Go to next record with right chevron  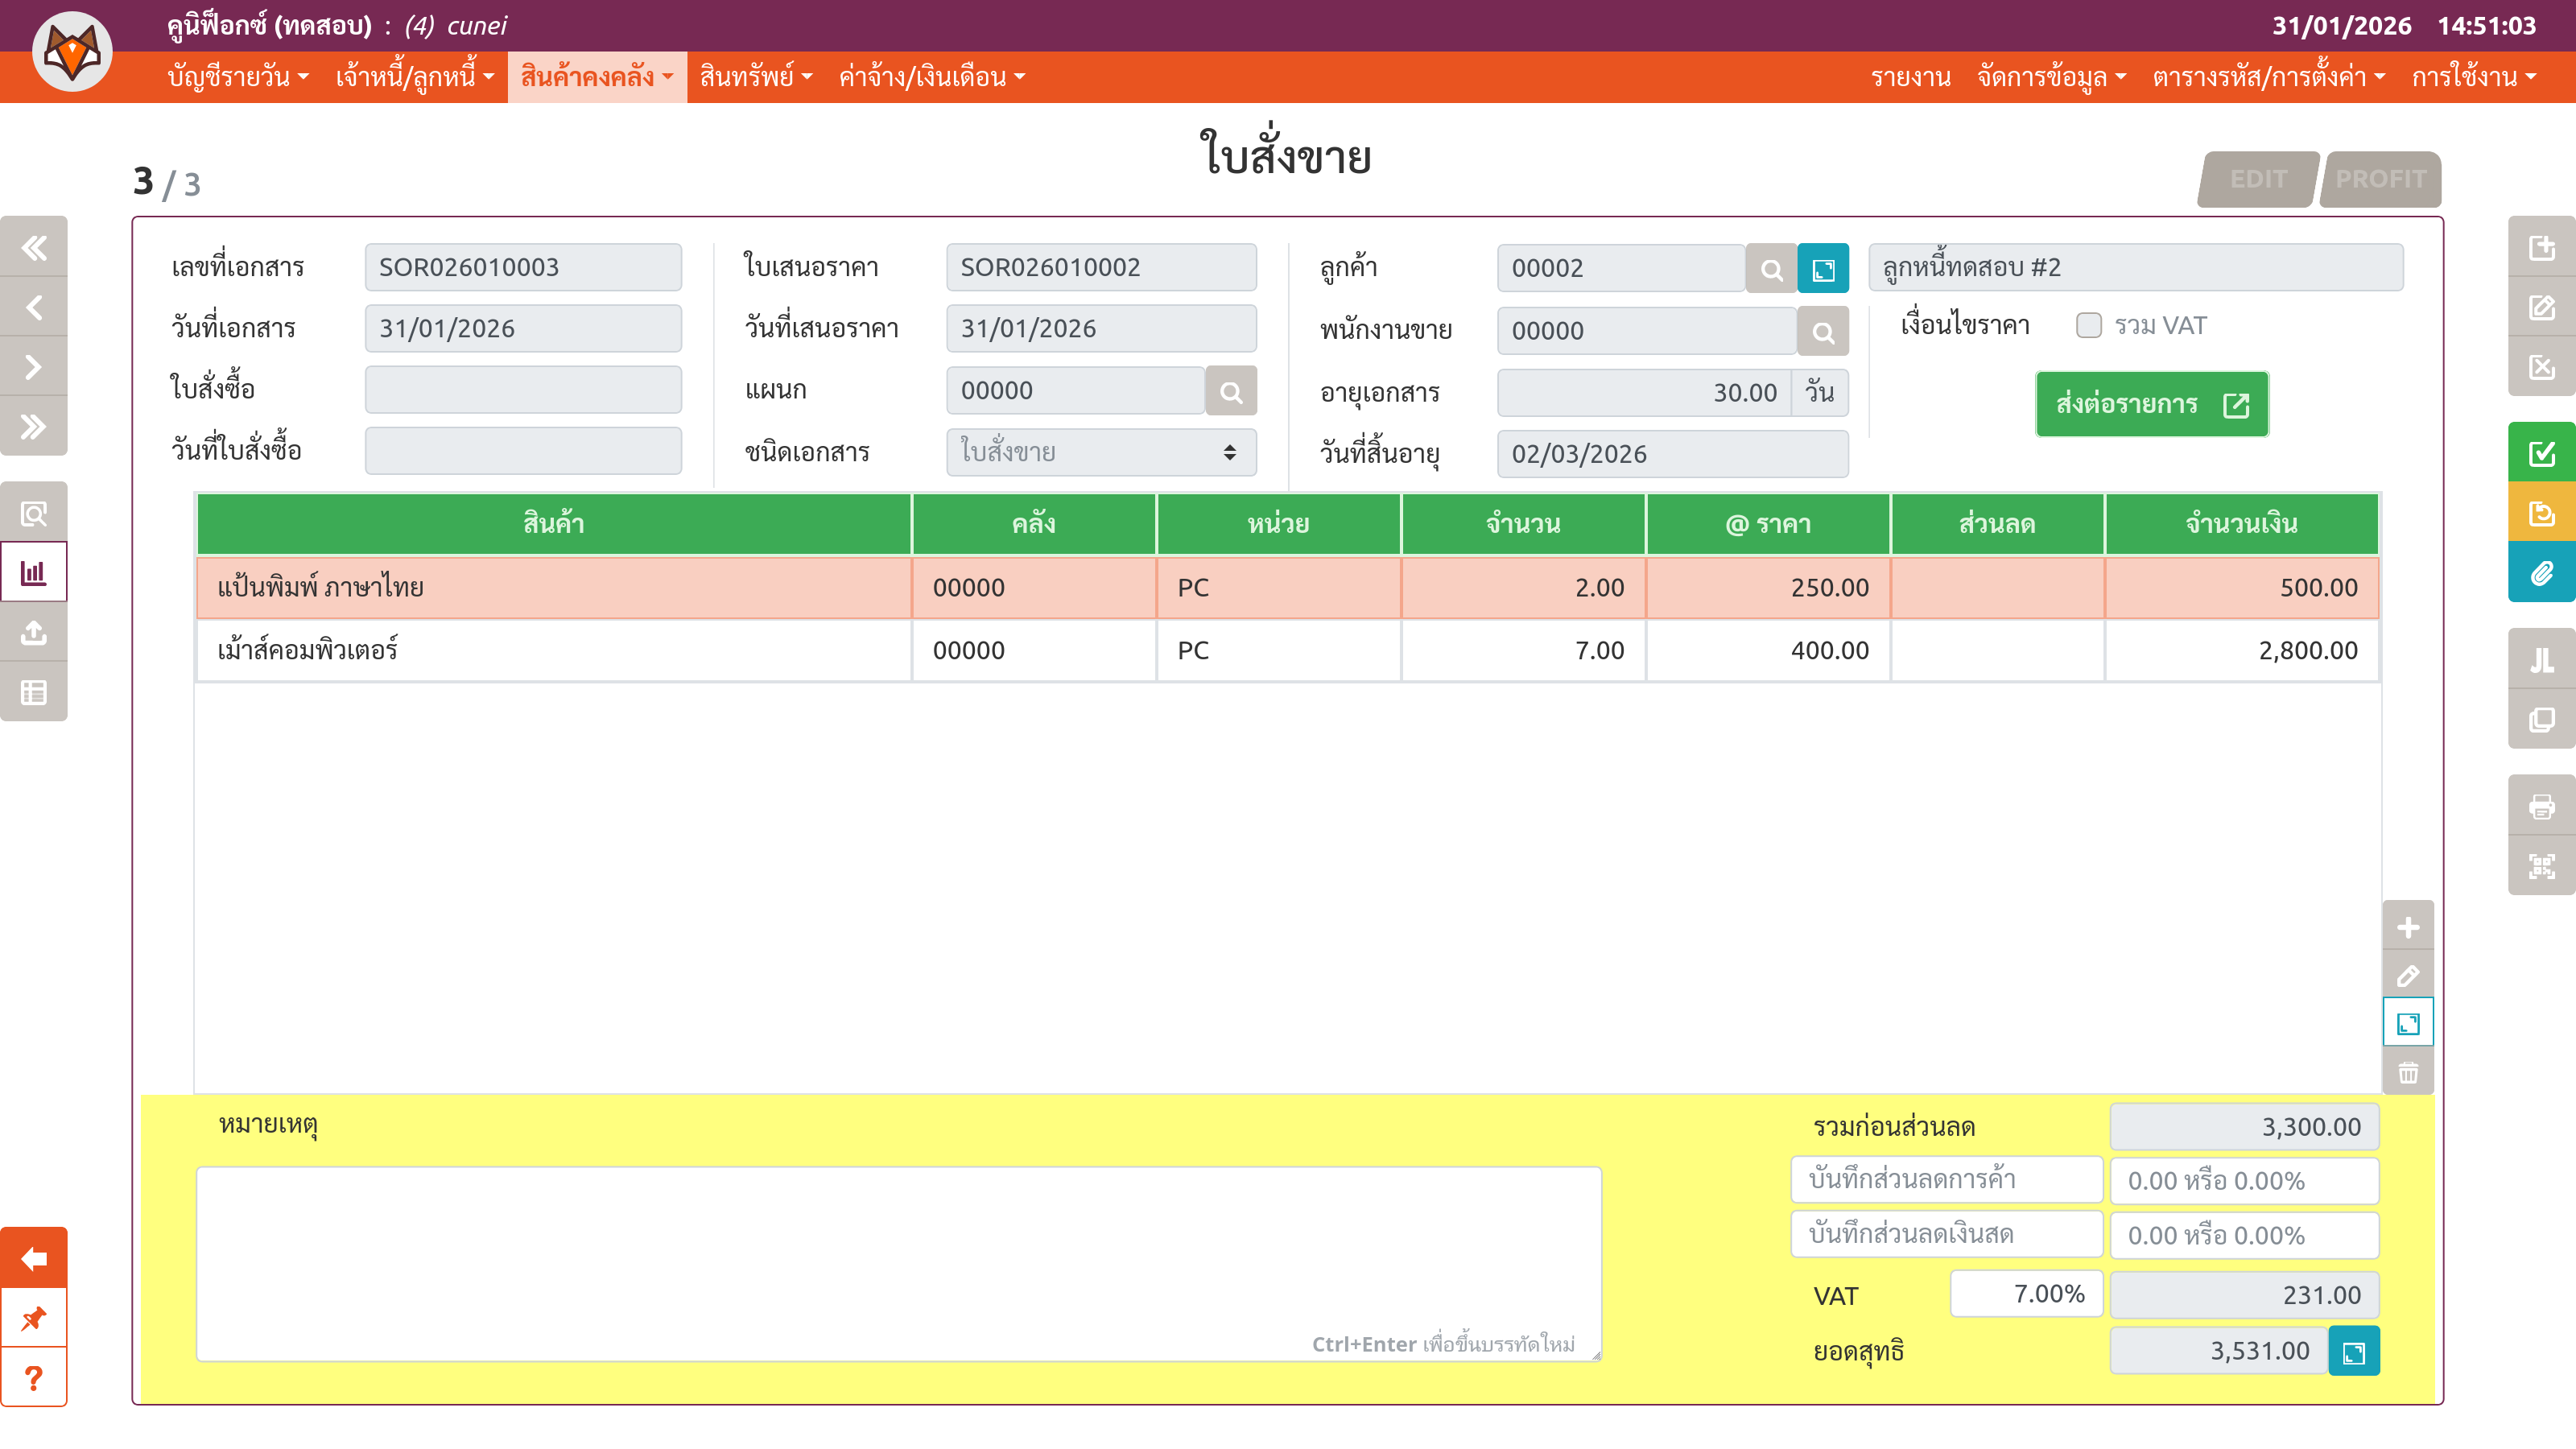(x=34, y=367)
